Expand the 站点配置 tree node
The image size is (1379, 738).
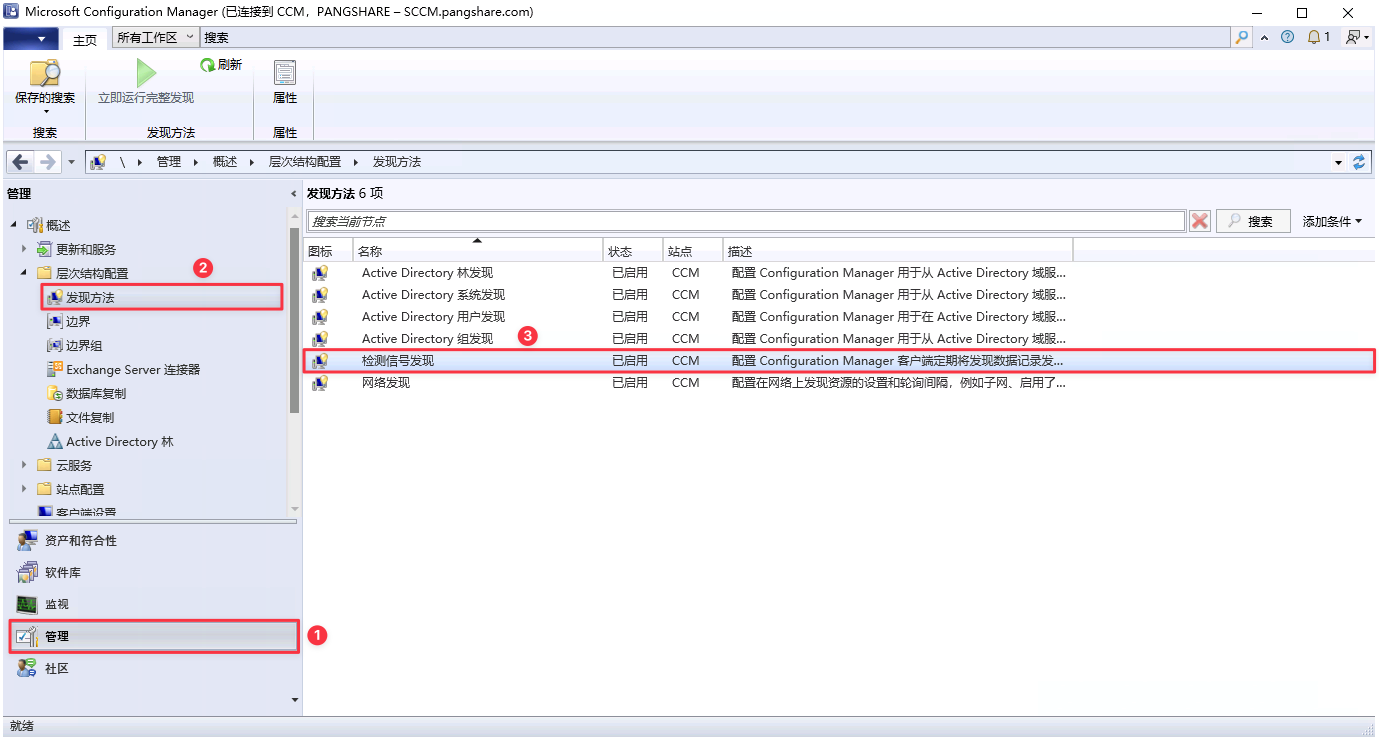point(24,489)
